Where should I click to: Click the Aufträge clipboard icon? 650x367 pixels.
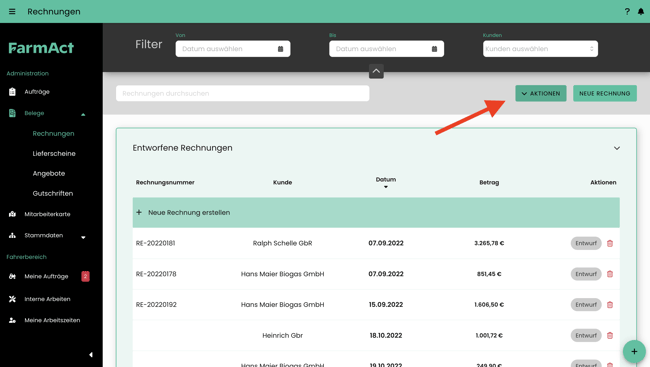coord(12,92)
